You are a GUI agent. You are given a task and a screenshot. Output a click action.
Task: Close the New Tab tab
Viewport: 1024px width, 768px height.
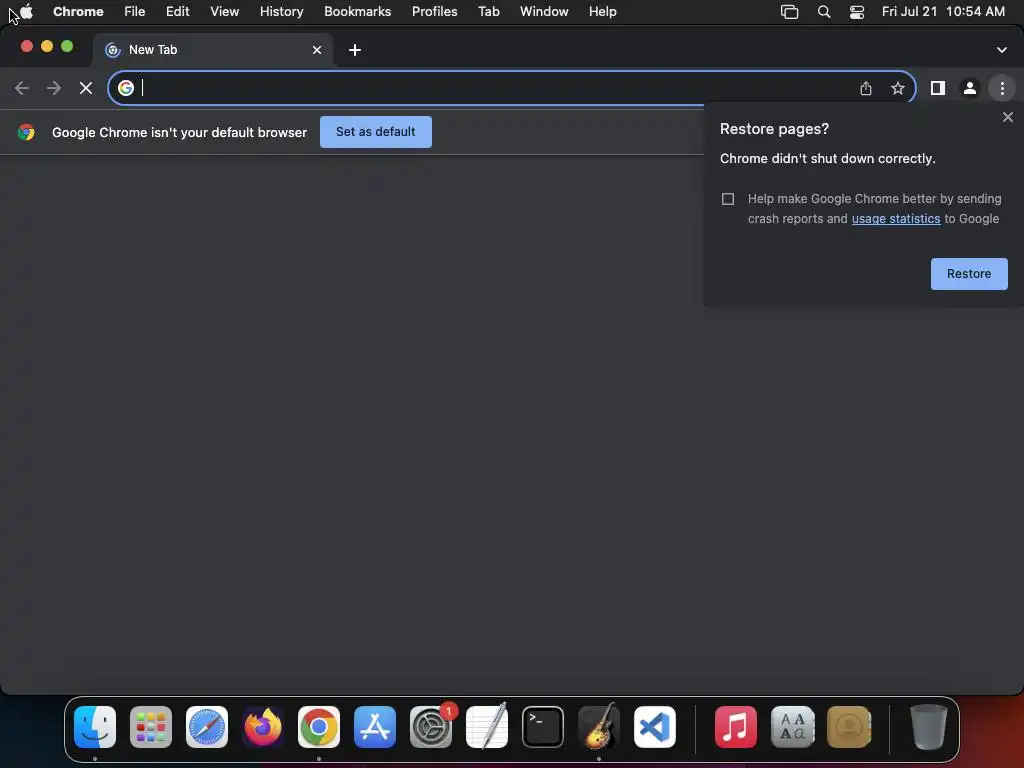tap(317, 50)
